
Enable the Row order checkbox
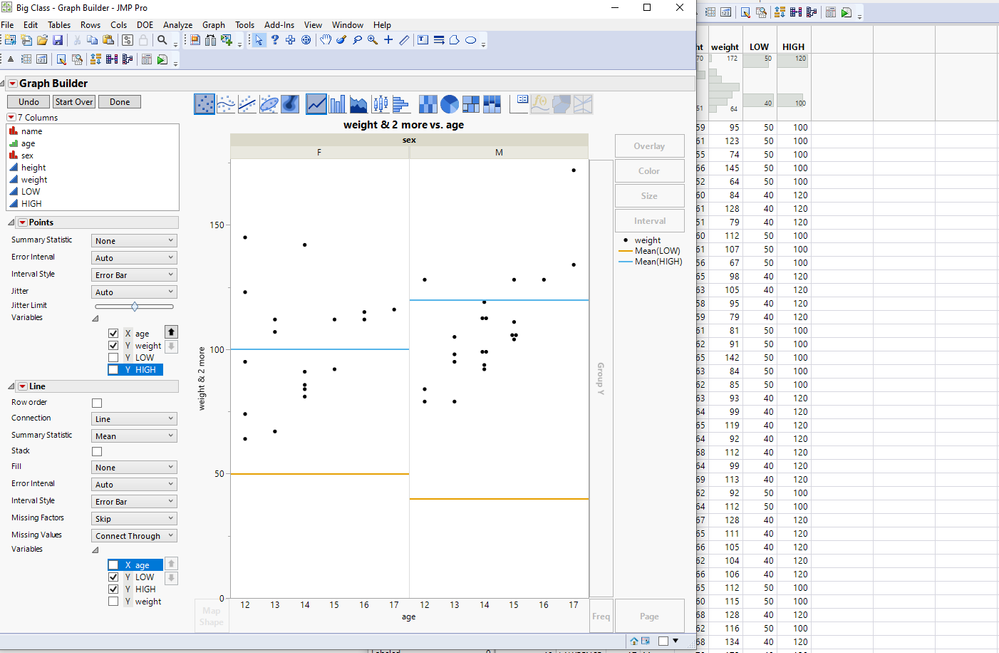(x=97, y=403)
